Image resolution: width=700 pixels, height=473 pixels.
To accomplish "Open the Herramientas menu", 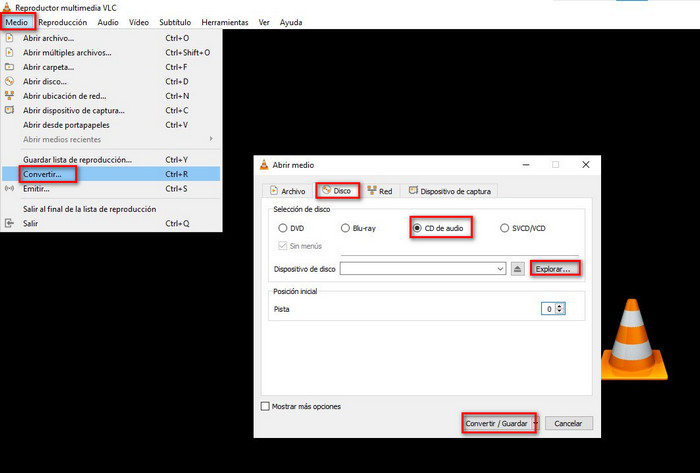I will 225,22.
